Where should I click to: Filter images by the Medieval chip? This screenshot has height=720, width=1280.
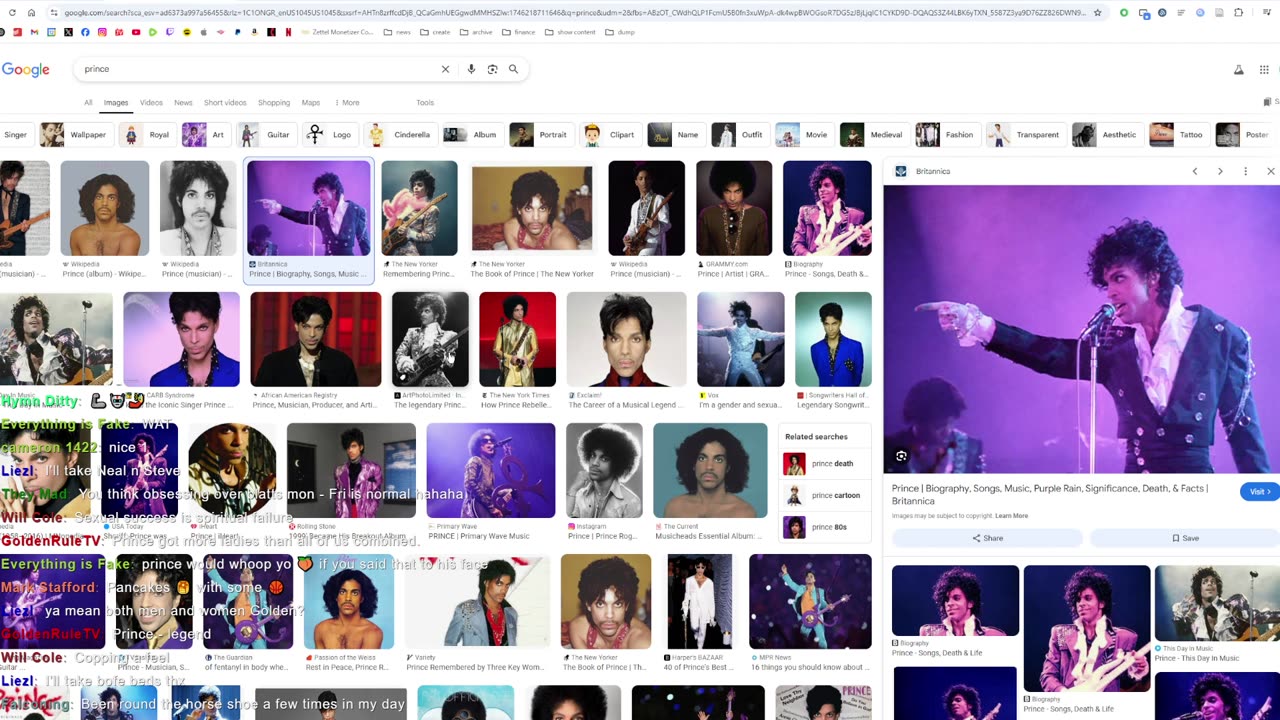tap(874, 135)
